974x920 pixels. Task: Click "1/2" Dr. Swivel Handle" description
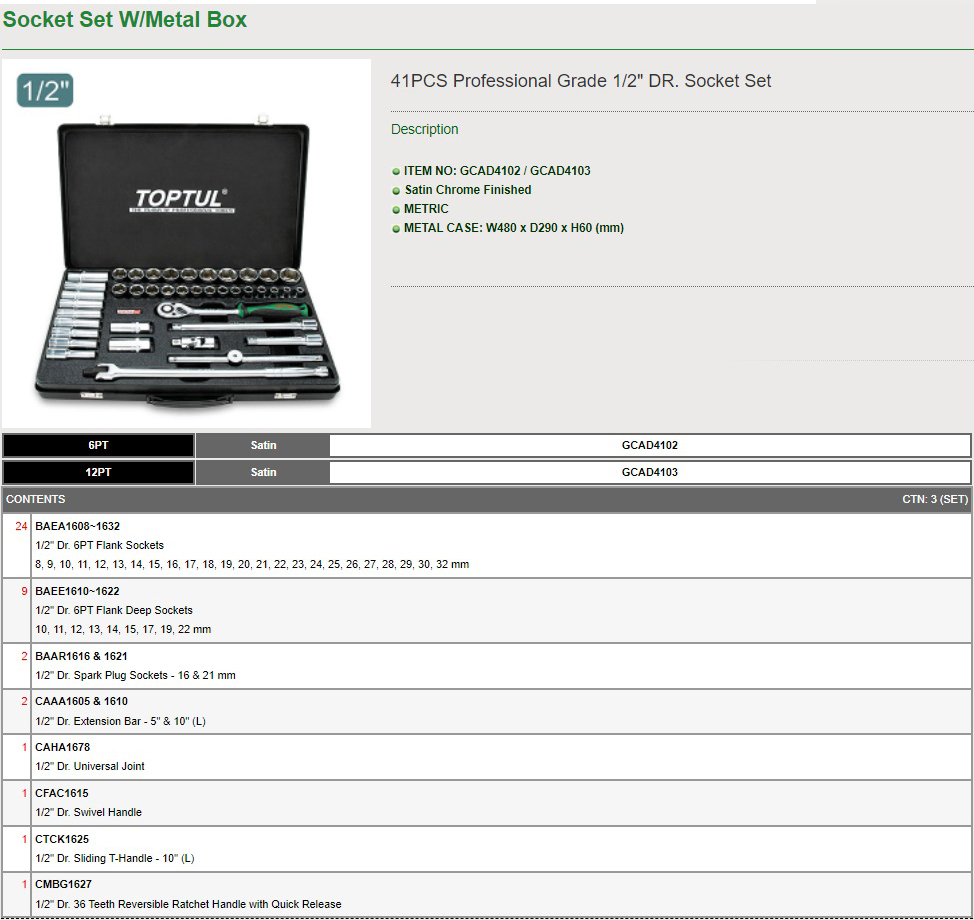pyautogui.click(x=89, y=813)
